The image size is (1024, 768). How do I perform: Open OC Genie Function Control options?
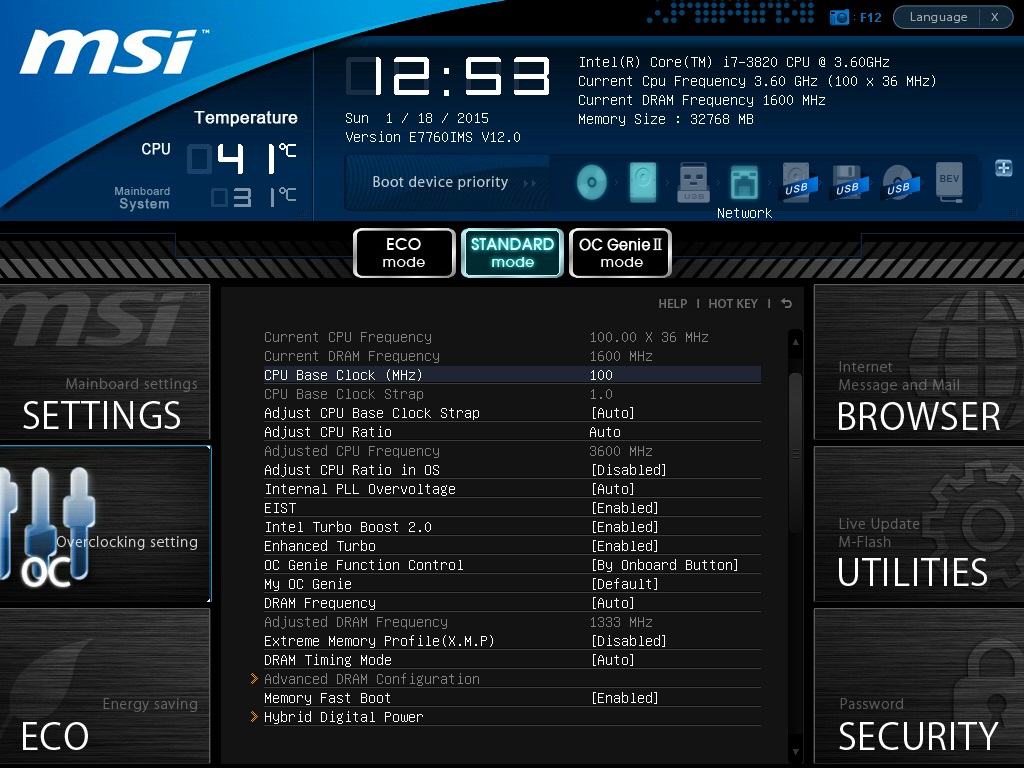512,565
